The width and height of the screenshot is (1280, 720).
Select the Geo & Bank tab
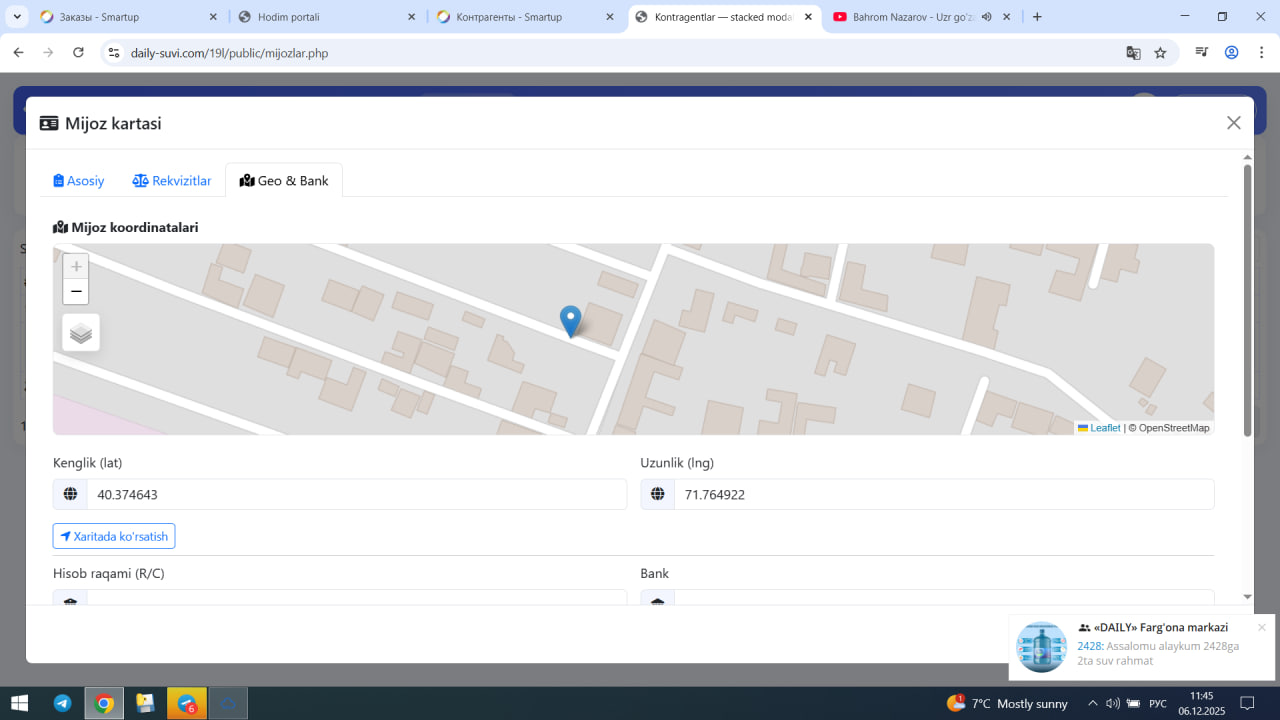[x=284, y=180]
